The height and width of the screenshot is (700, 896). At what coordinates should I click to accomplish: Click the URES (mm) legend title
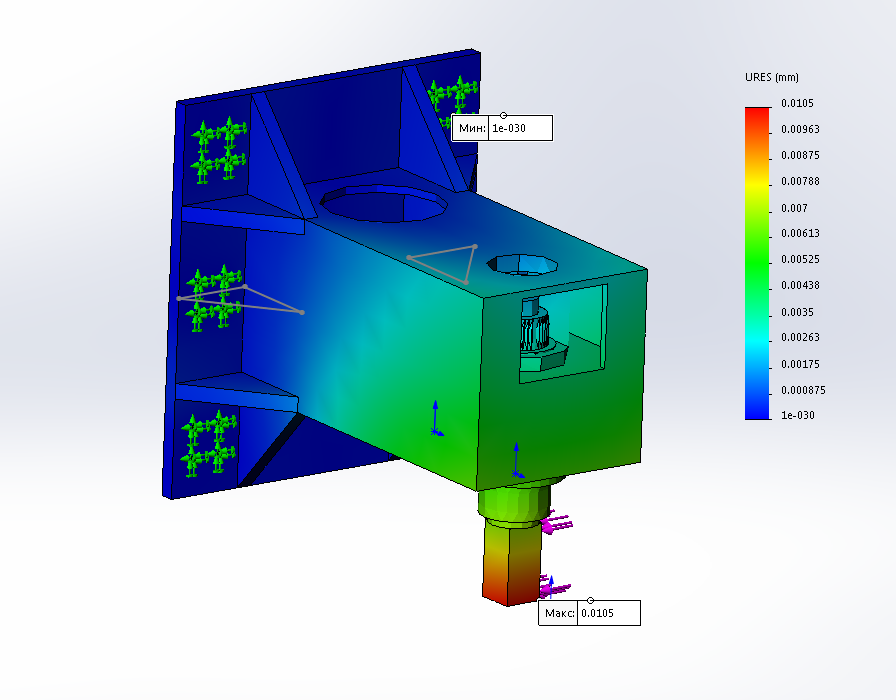(771, 77)
